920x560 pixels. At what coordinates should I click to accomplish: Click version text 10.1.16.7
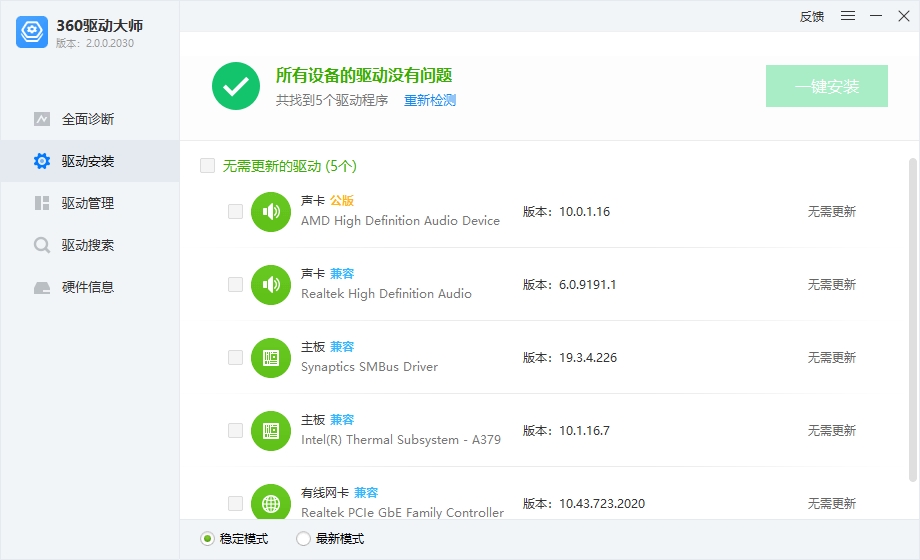tap(584, 431)
